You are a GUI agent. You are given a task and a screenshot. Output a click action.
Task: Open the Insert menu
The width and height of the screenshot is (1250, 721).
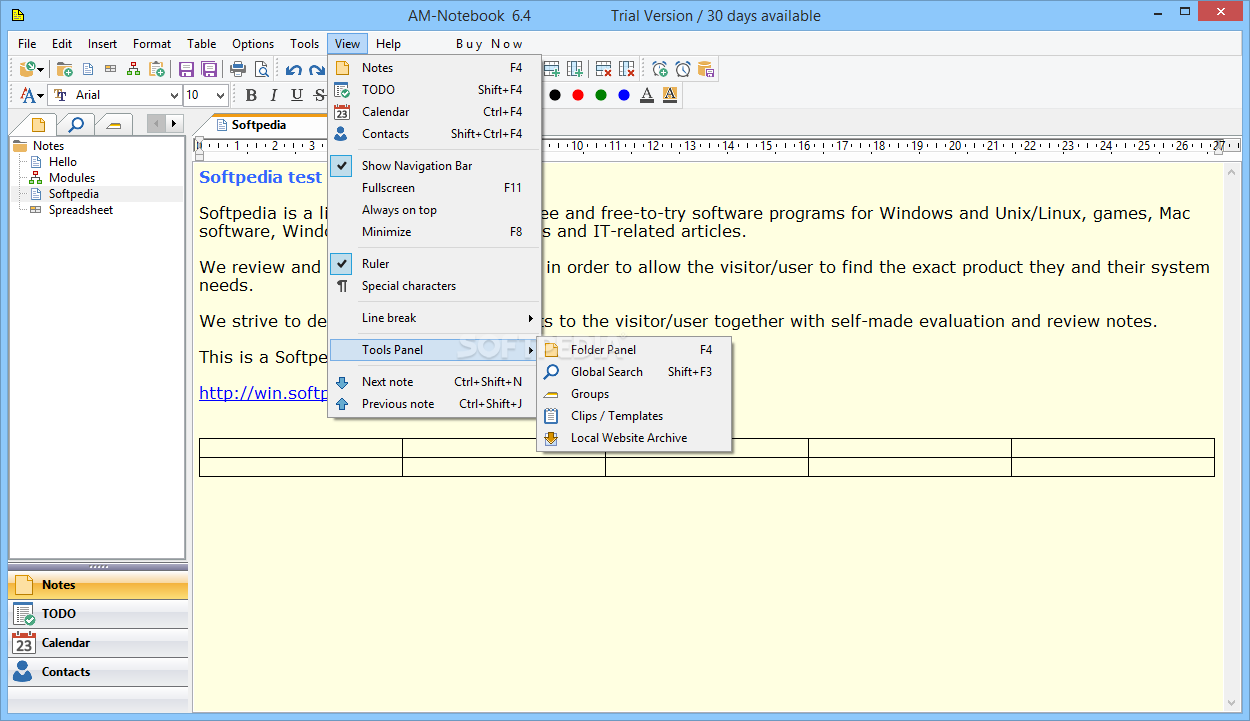(x=102, y=44)
